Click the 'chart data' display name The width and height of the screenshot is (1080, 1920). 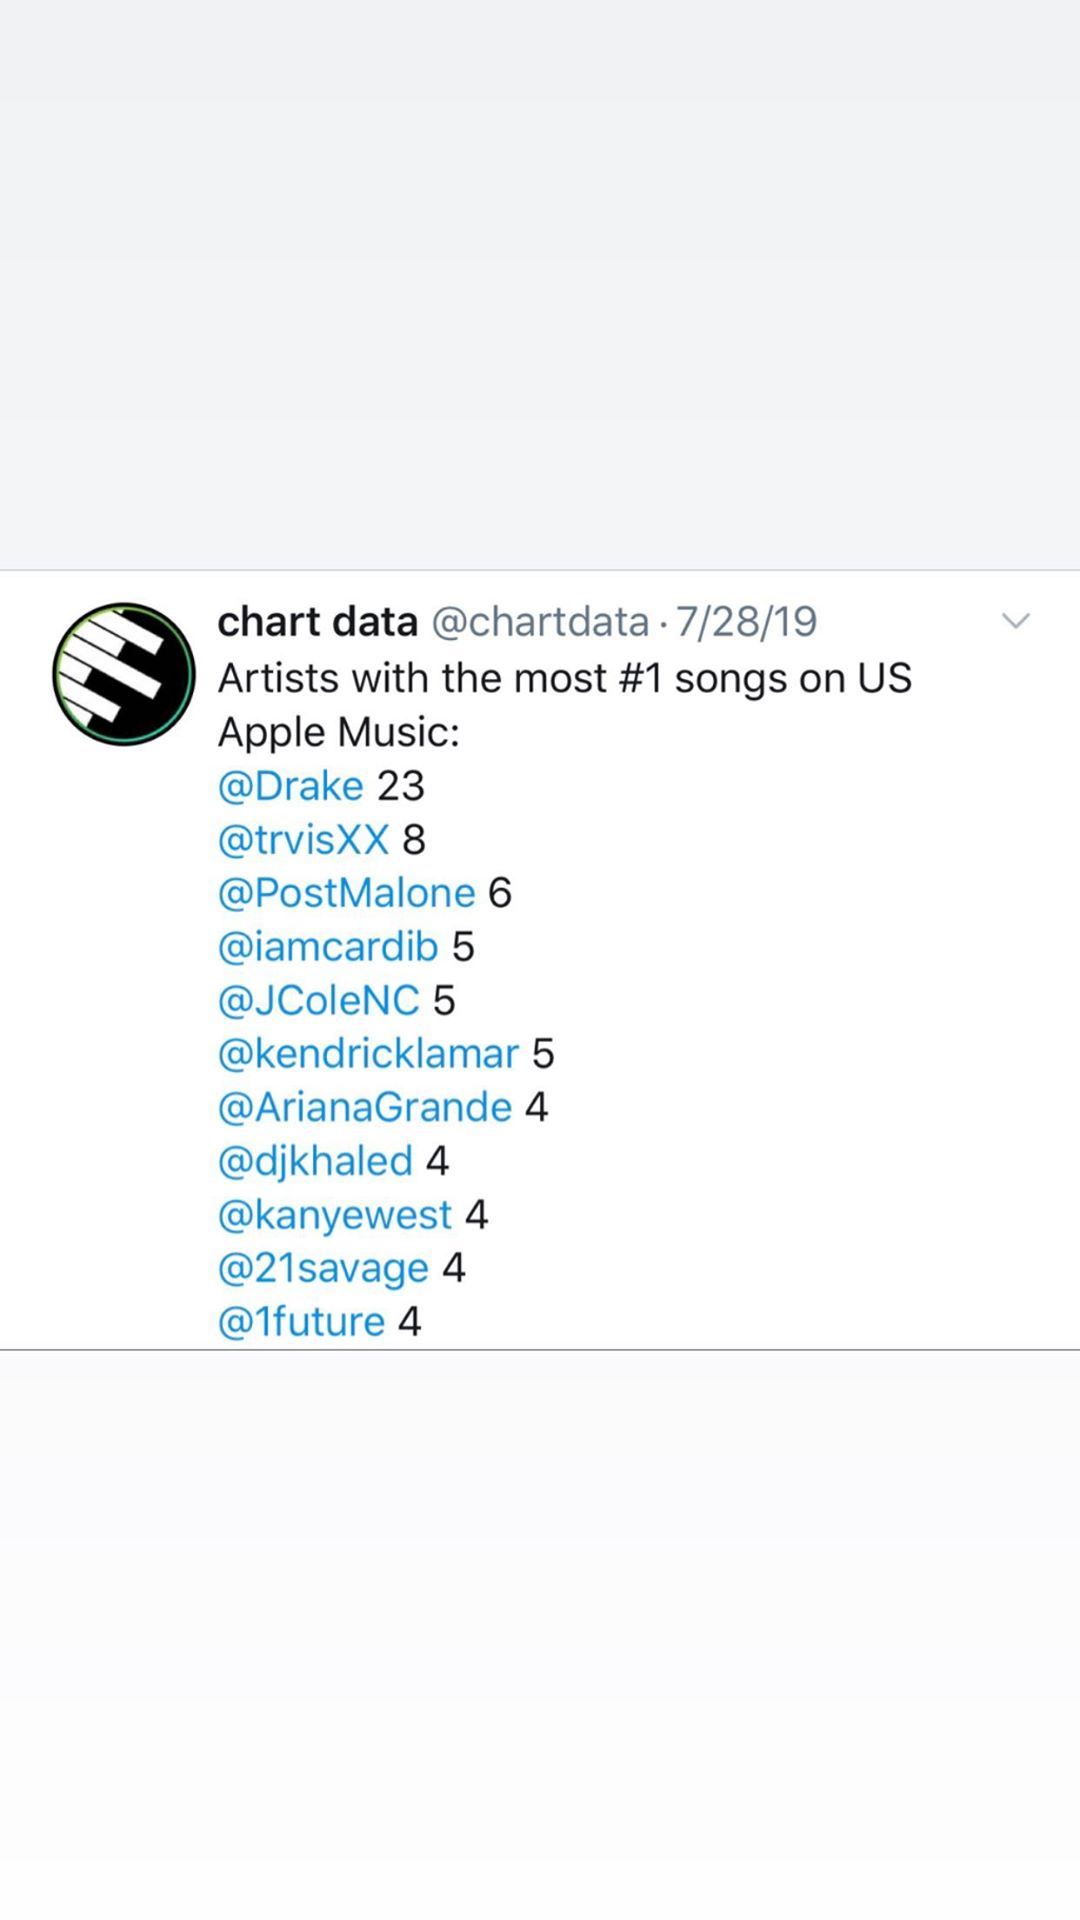pos(317,622)
